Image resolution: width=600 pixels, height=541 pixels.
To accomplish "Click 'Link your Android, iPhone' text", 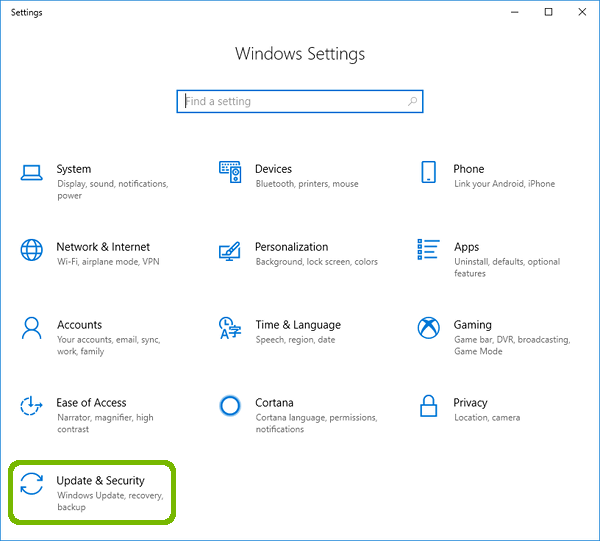I will [x=504, y=184].
